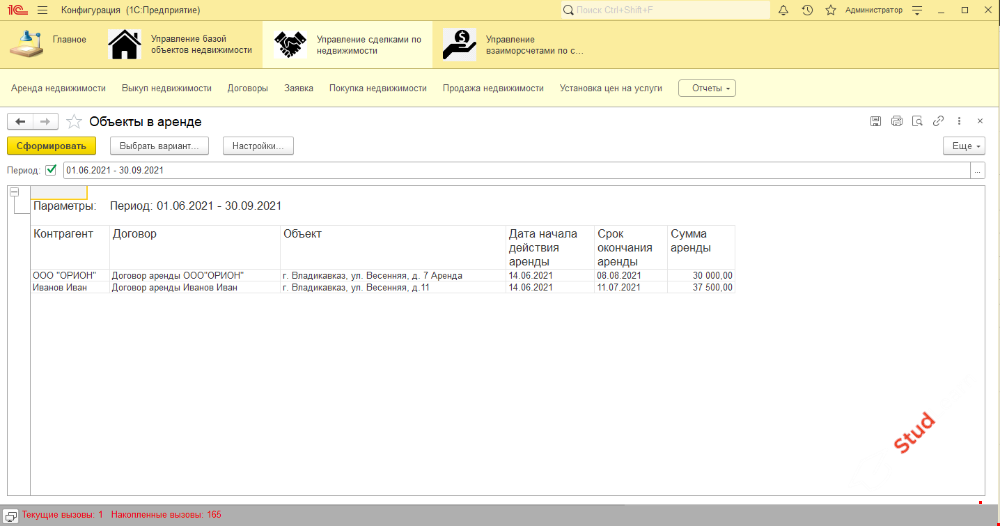This screenshot has width=1000, height=526.
Task: Click the favorites star in the title bar
Action: 829,10
